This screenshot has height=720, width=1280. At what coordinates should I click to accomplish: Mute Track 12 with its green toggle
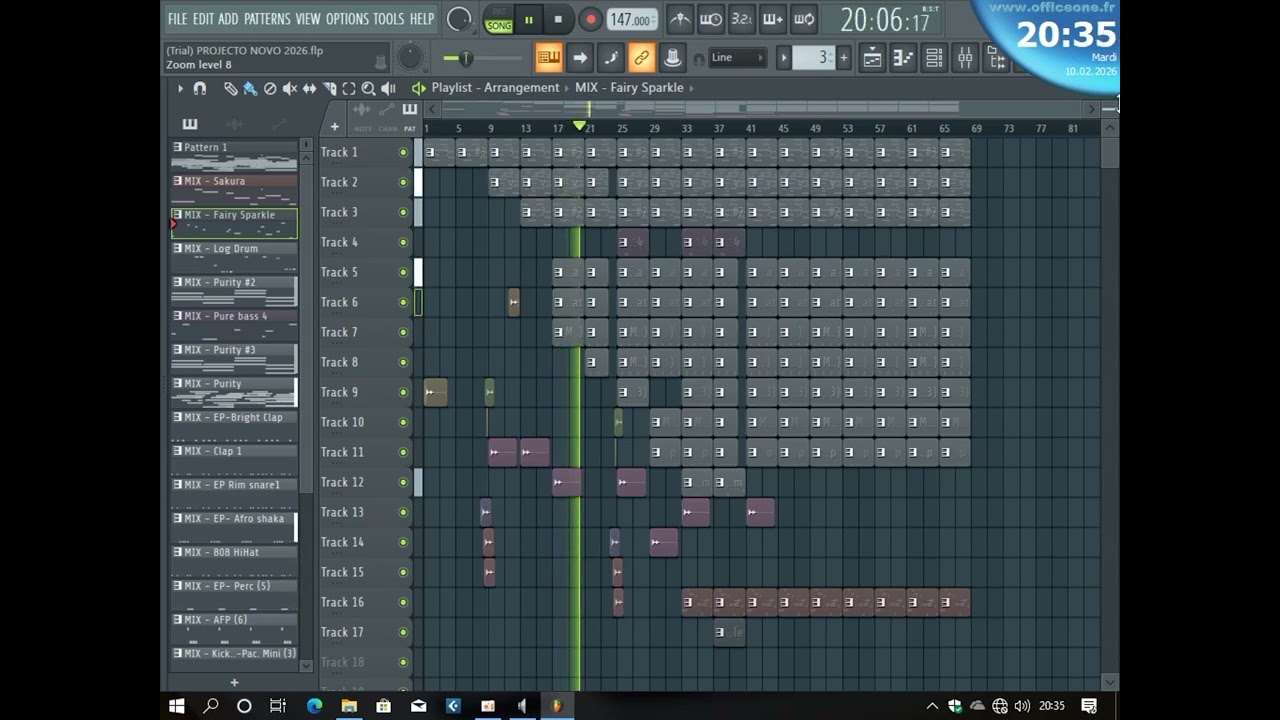click(x=403, y=483)
